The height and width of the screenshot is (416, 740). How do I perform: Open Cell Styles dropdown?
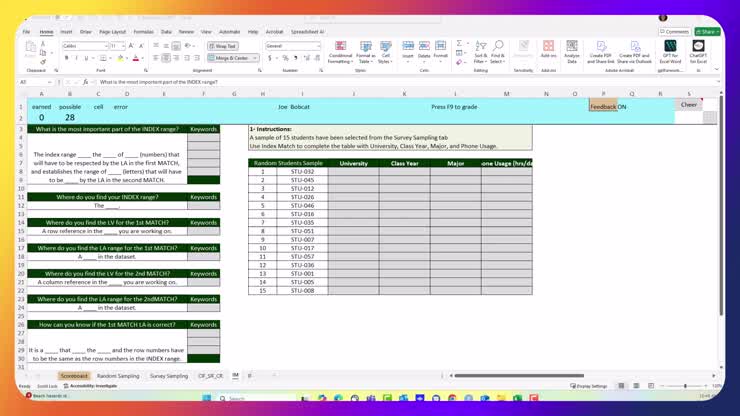[x=386, y=52]
